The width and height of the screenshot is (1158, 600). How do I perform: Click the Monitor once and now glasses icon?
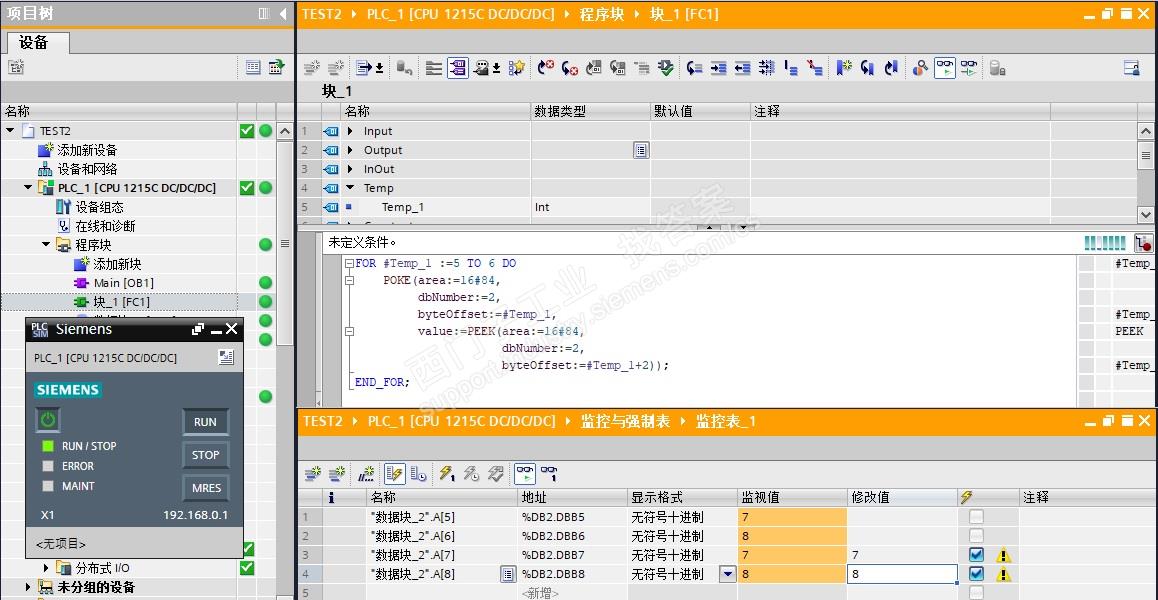coord(549,473)
